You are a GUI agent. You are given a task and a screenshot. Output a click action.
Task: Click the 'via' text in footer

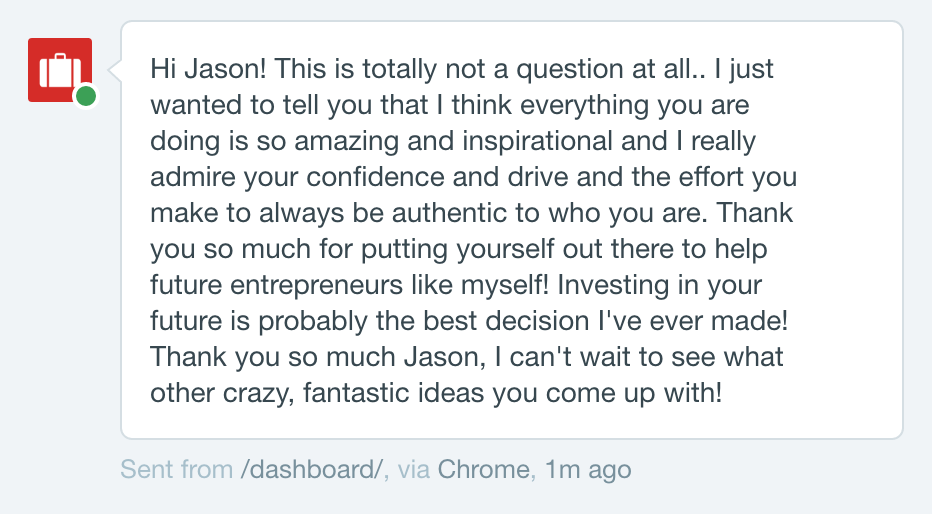[414, 469]
